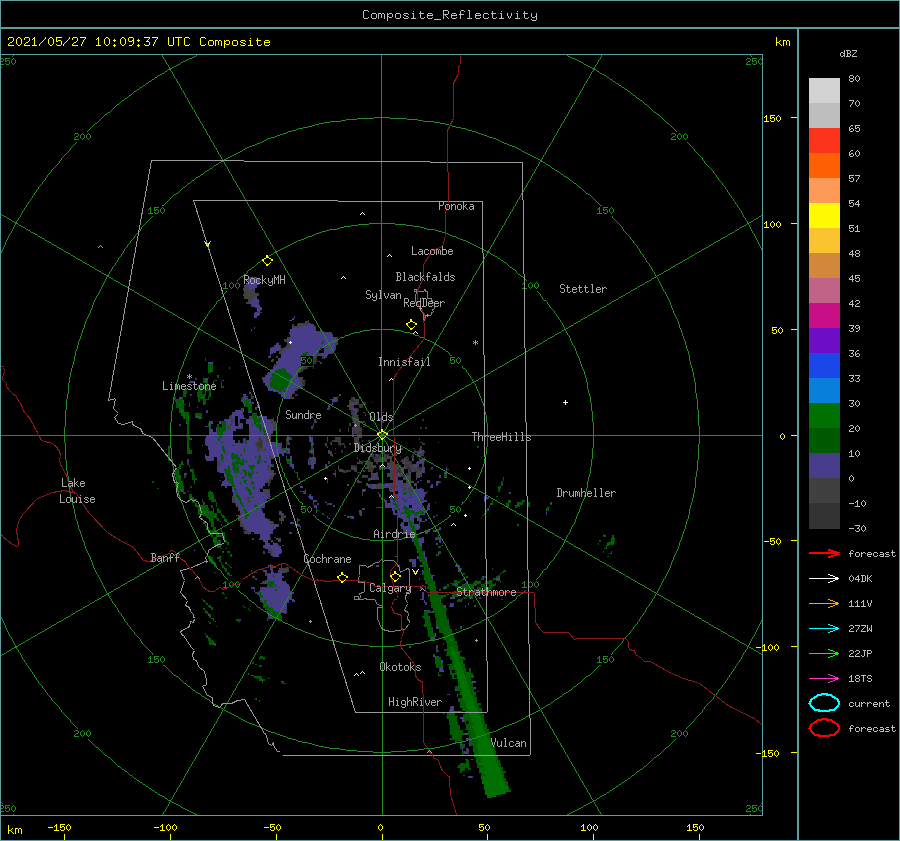Click the Blackfalds city label
Screen dimensions: 900x841
point(425,277)
